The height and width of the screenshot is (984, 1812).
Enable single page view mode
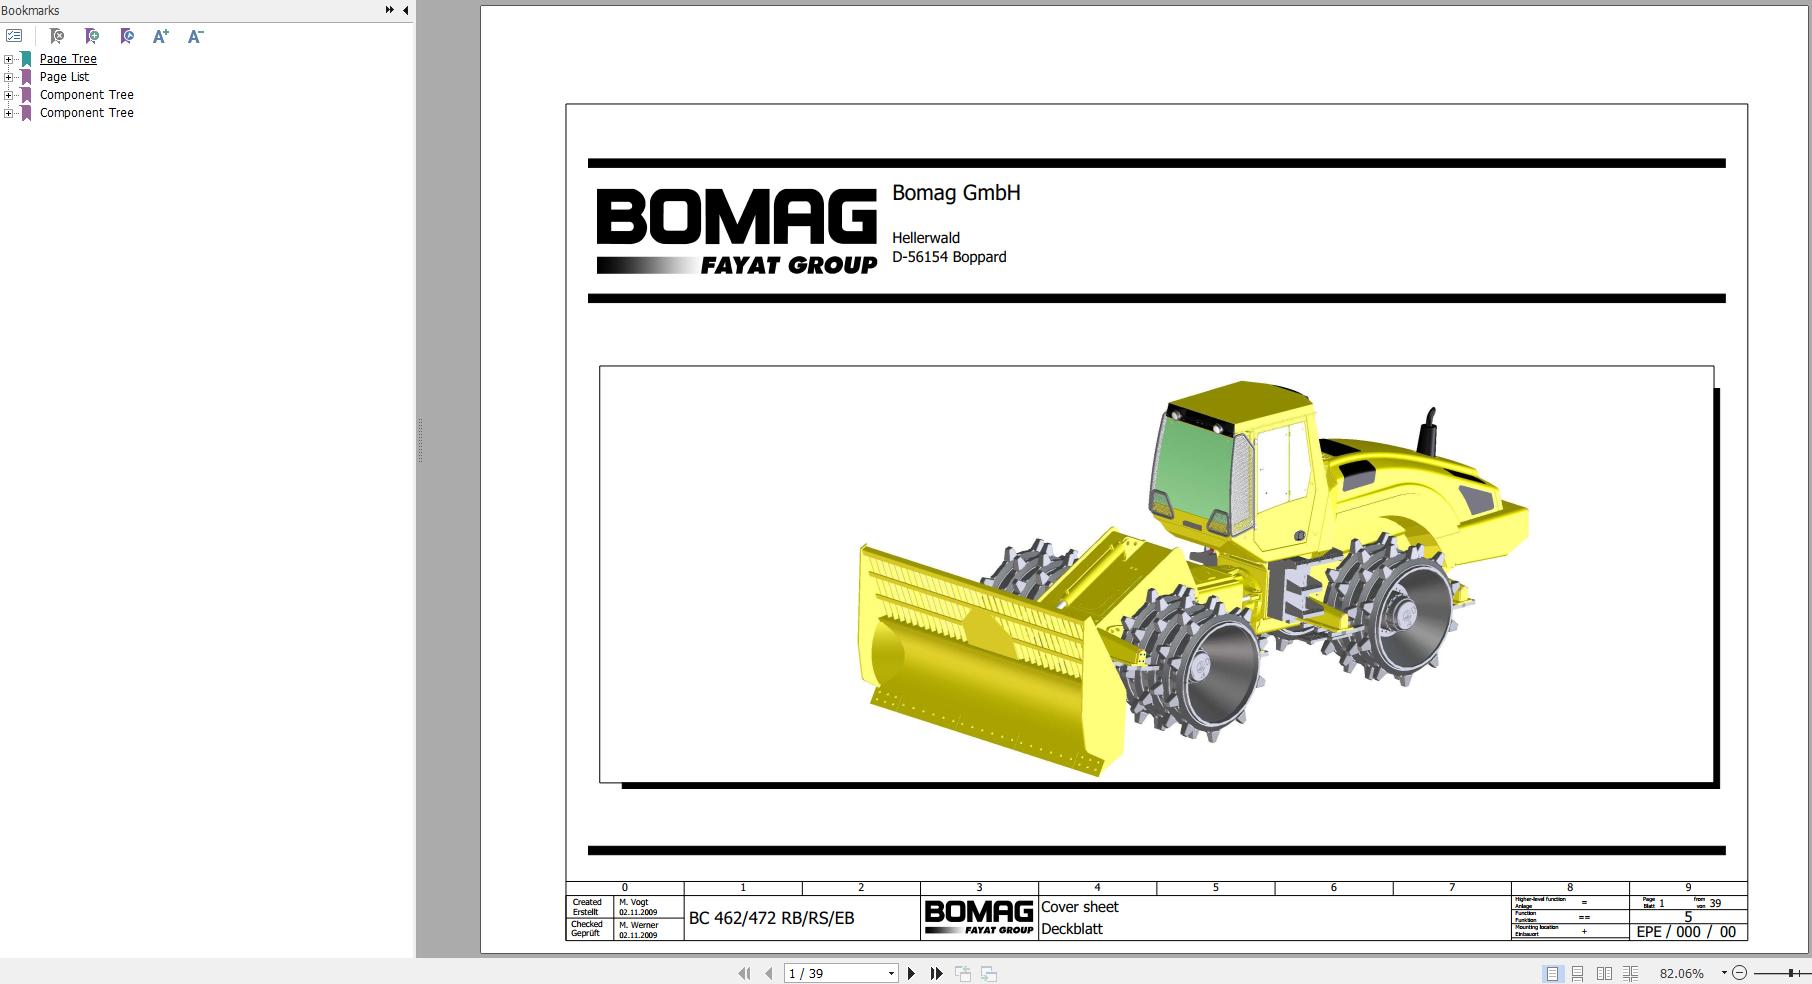pos(1552,973)
